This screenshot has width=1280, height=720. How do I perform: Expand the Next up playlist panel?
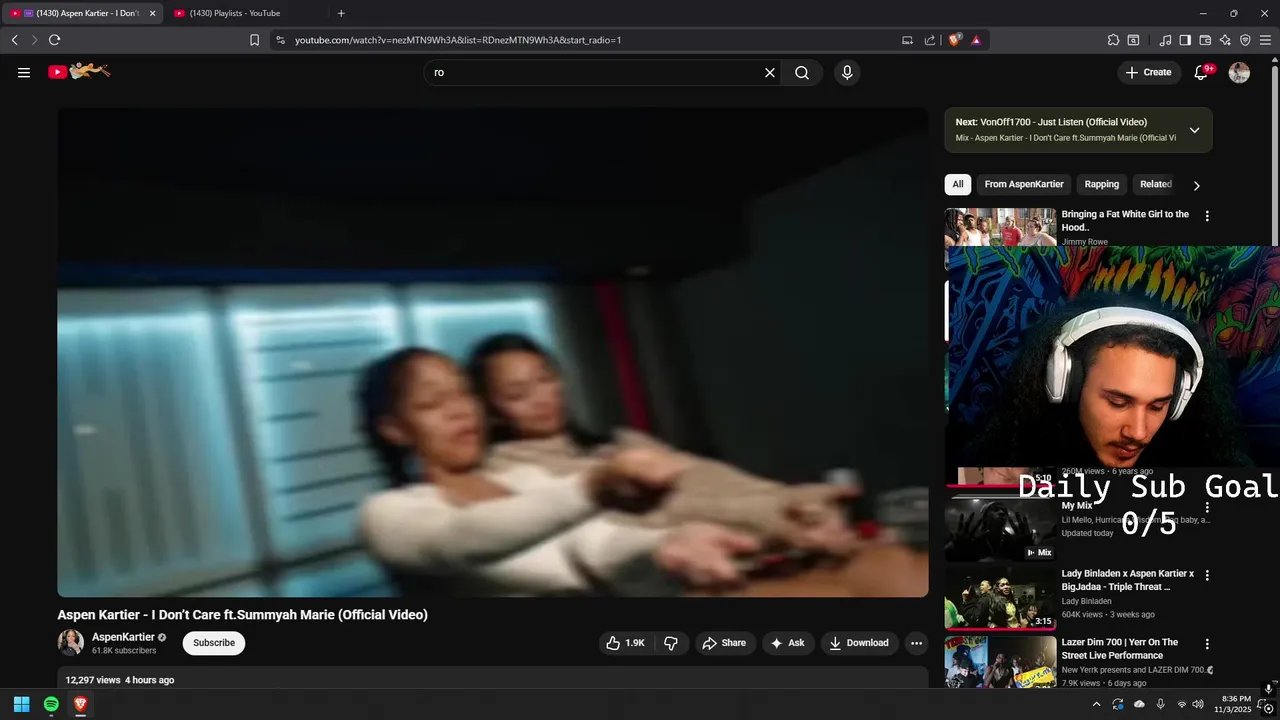tap(1194, 130)
